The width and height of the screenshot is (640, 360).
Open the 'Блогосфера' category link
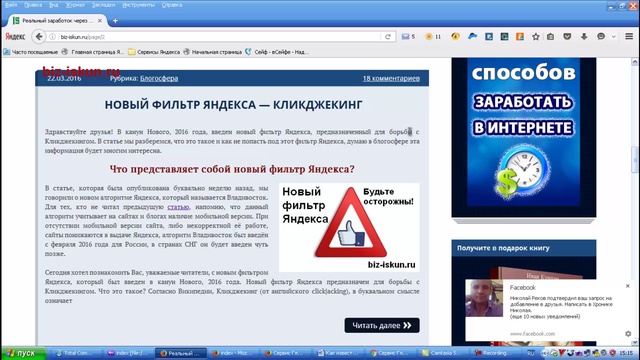(159, 78)
